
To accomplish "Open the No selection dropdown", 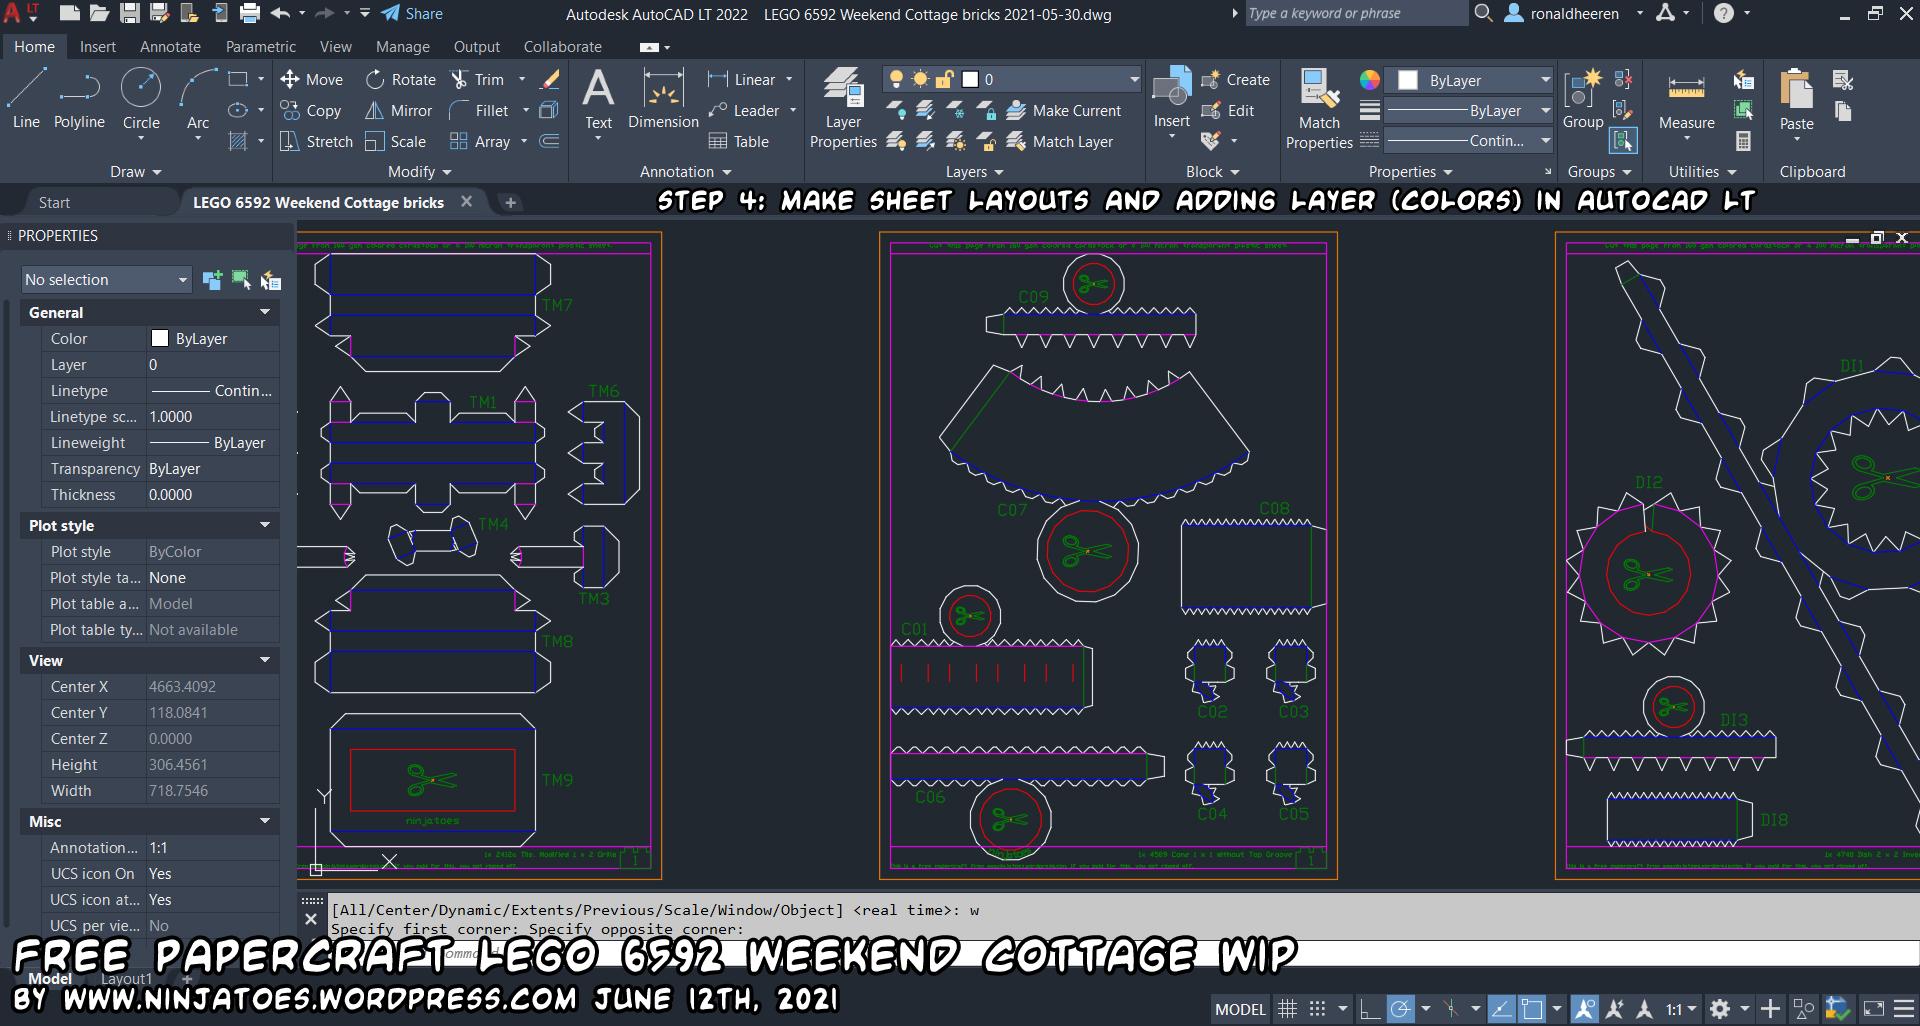I will [106, 280].
